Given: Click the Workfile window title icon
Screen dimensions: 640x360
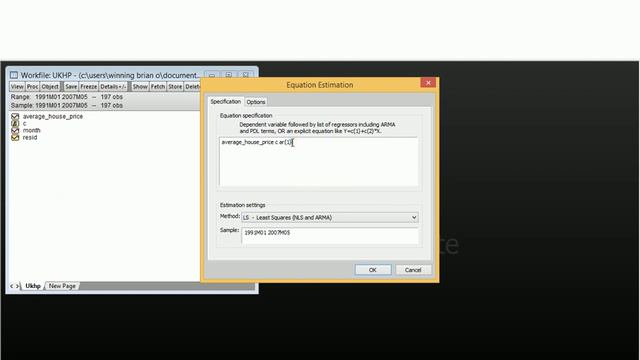Looking at the screenshot, I should point(14,75).
